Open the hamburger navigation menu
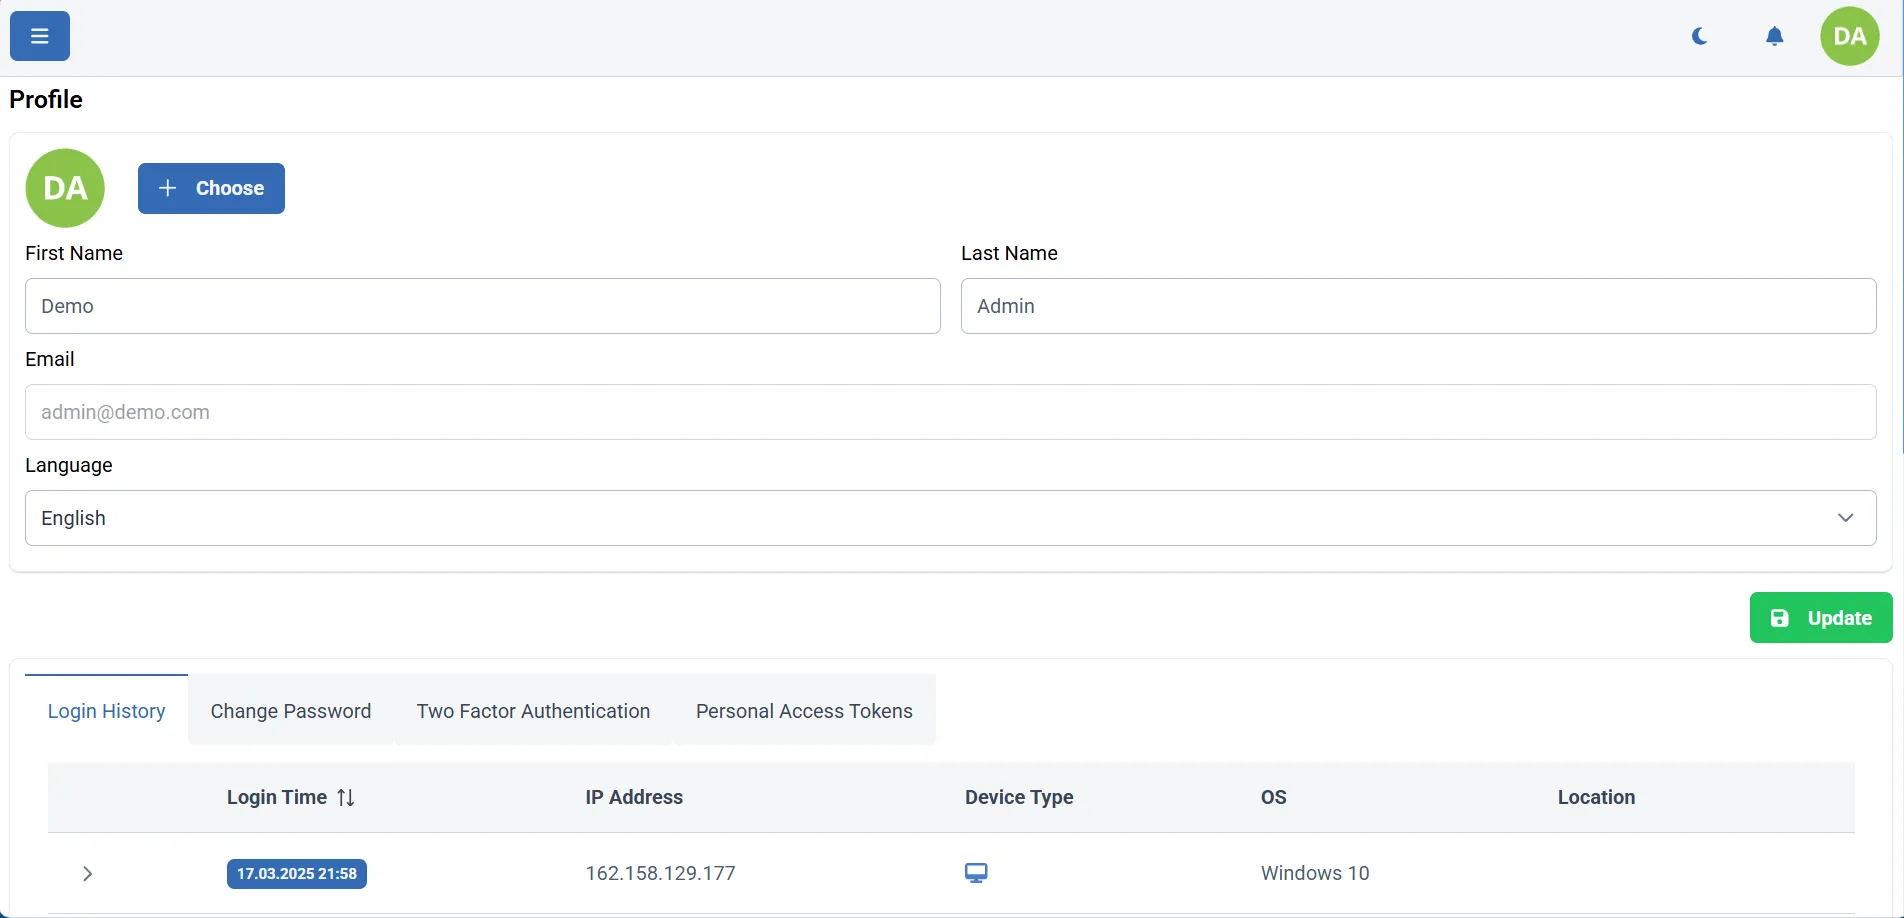 coord(39,36)
